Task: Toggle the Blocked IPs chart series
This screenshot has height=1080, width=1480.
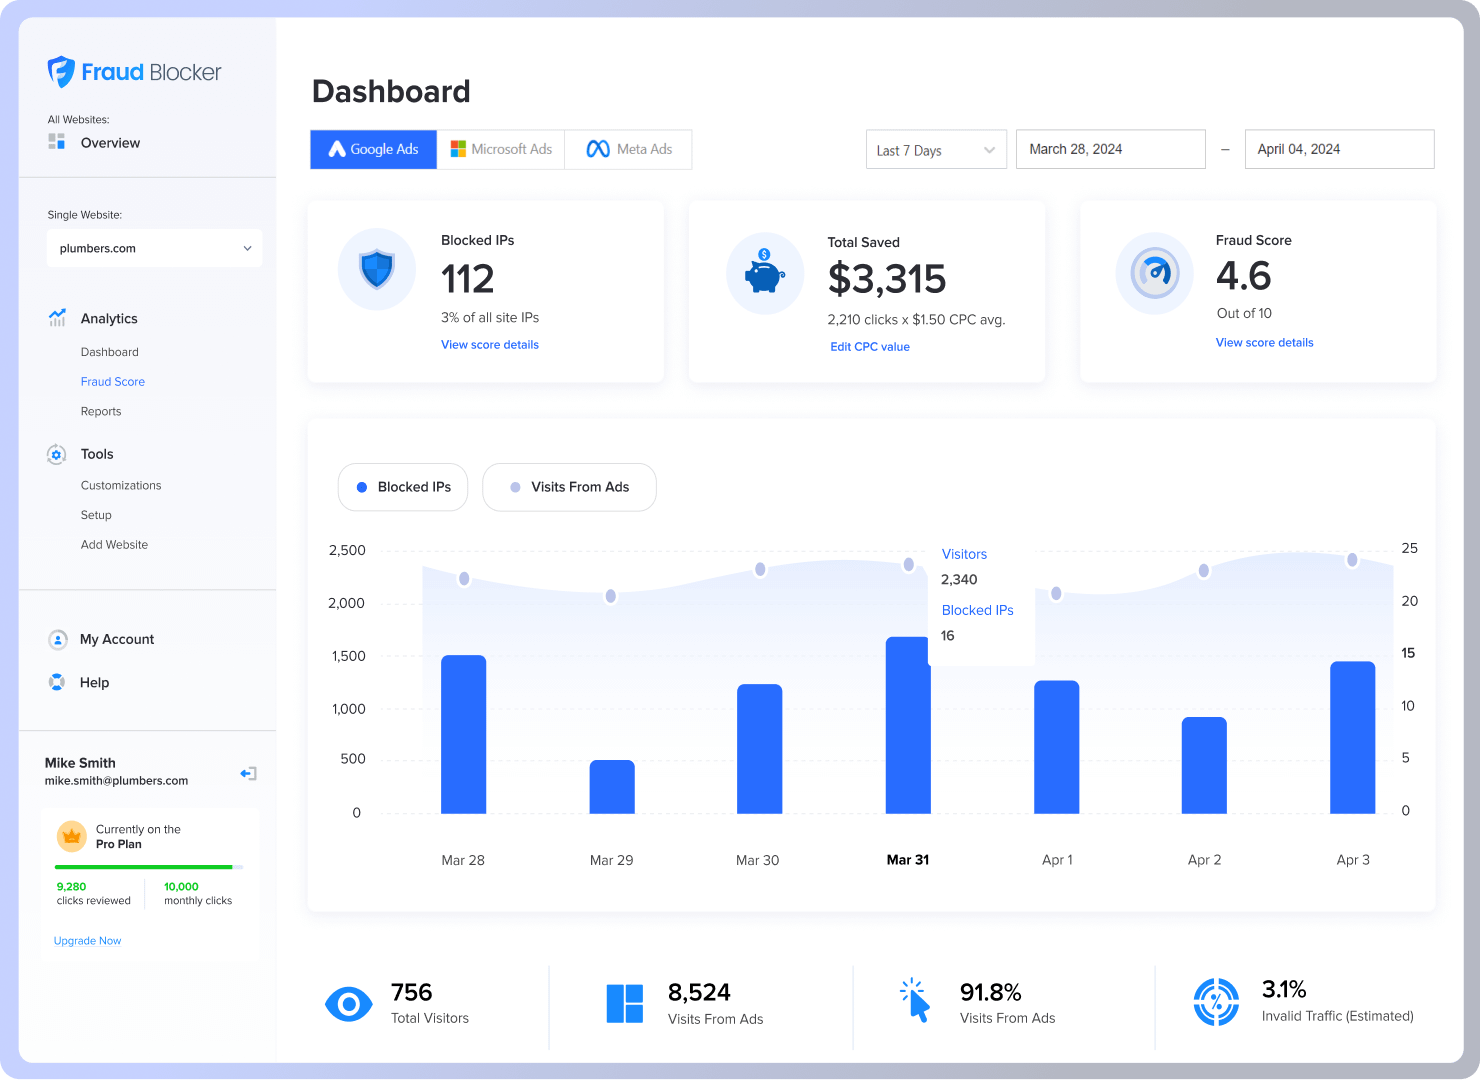Action: point(403,487)
